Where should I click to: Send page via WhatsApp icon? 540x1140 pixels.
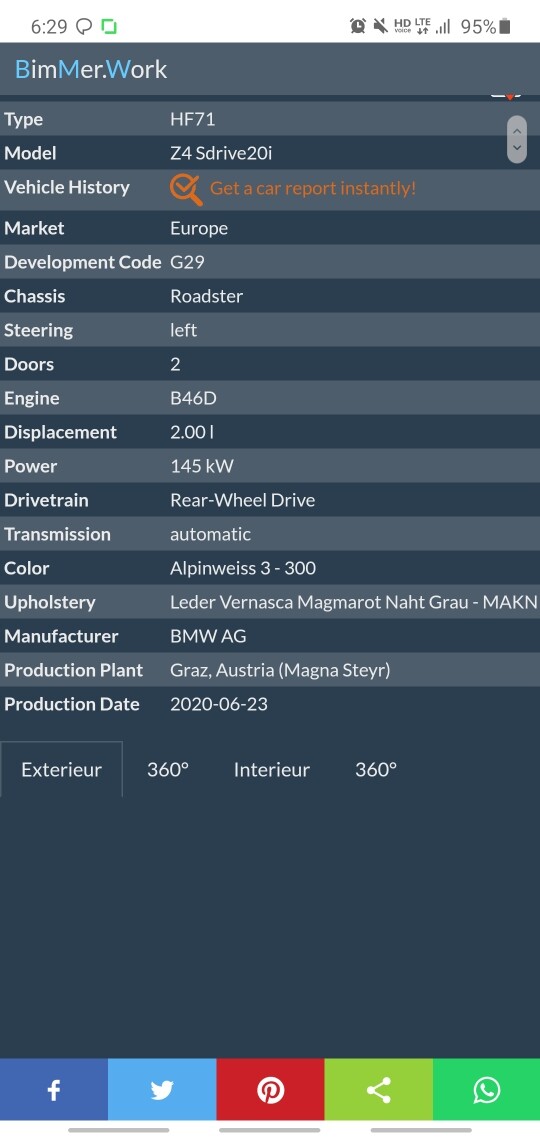[x=486, y=1089]
